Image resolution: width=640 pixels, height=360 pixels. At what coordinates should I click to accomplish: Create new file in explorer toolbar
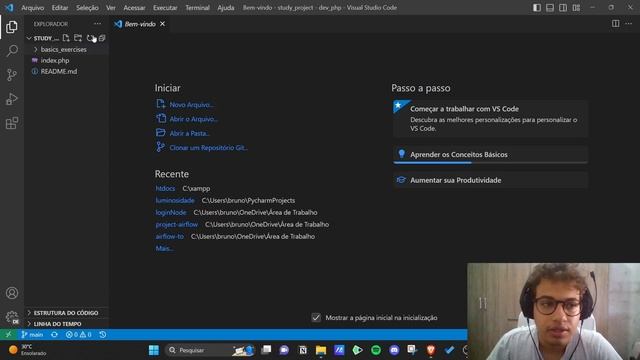(66, 38)
